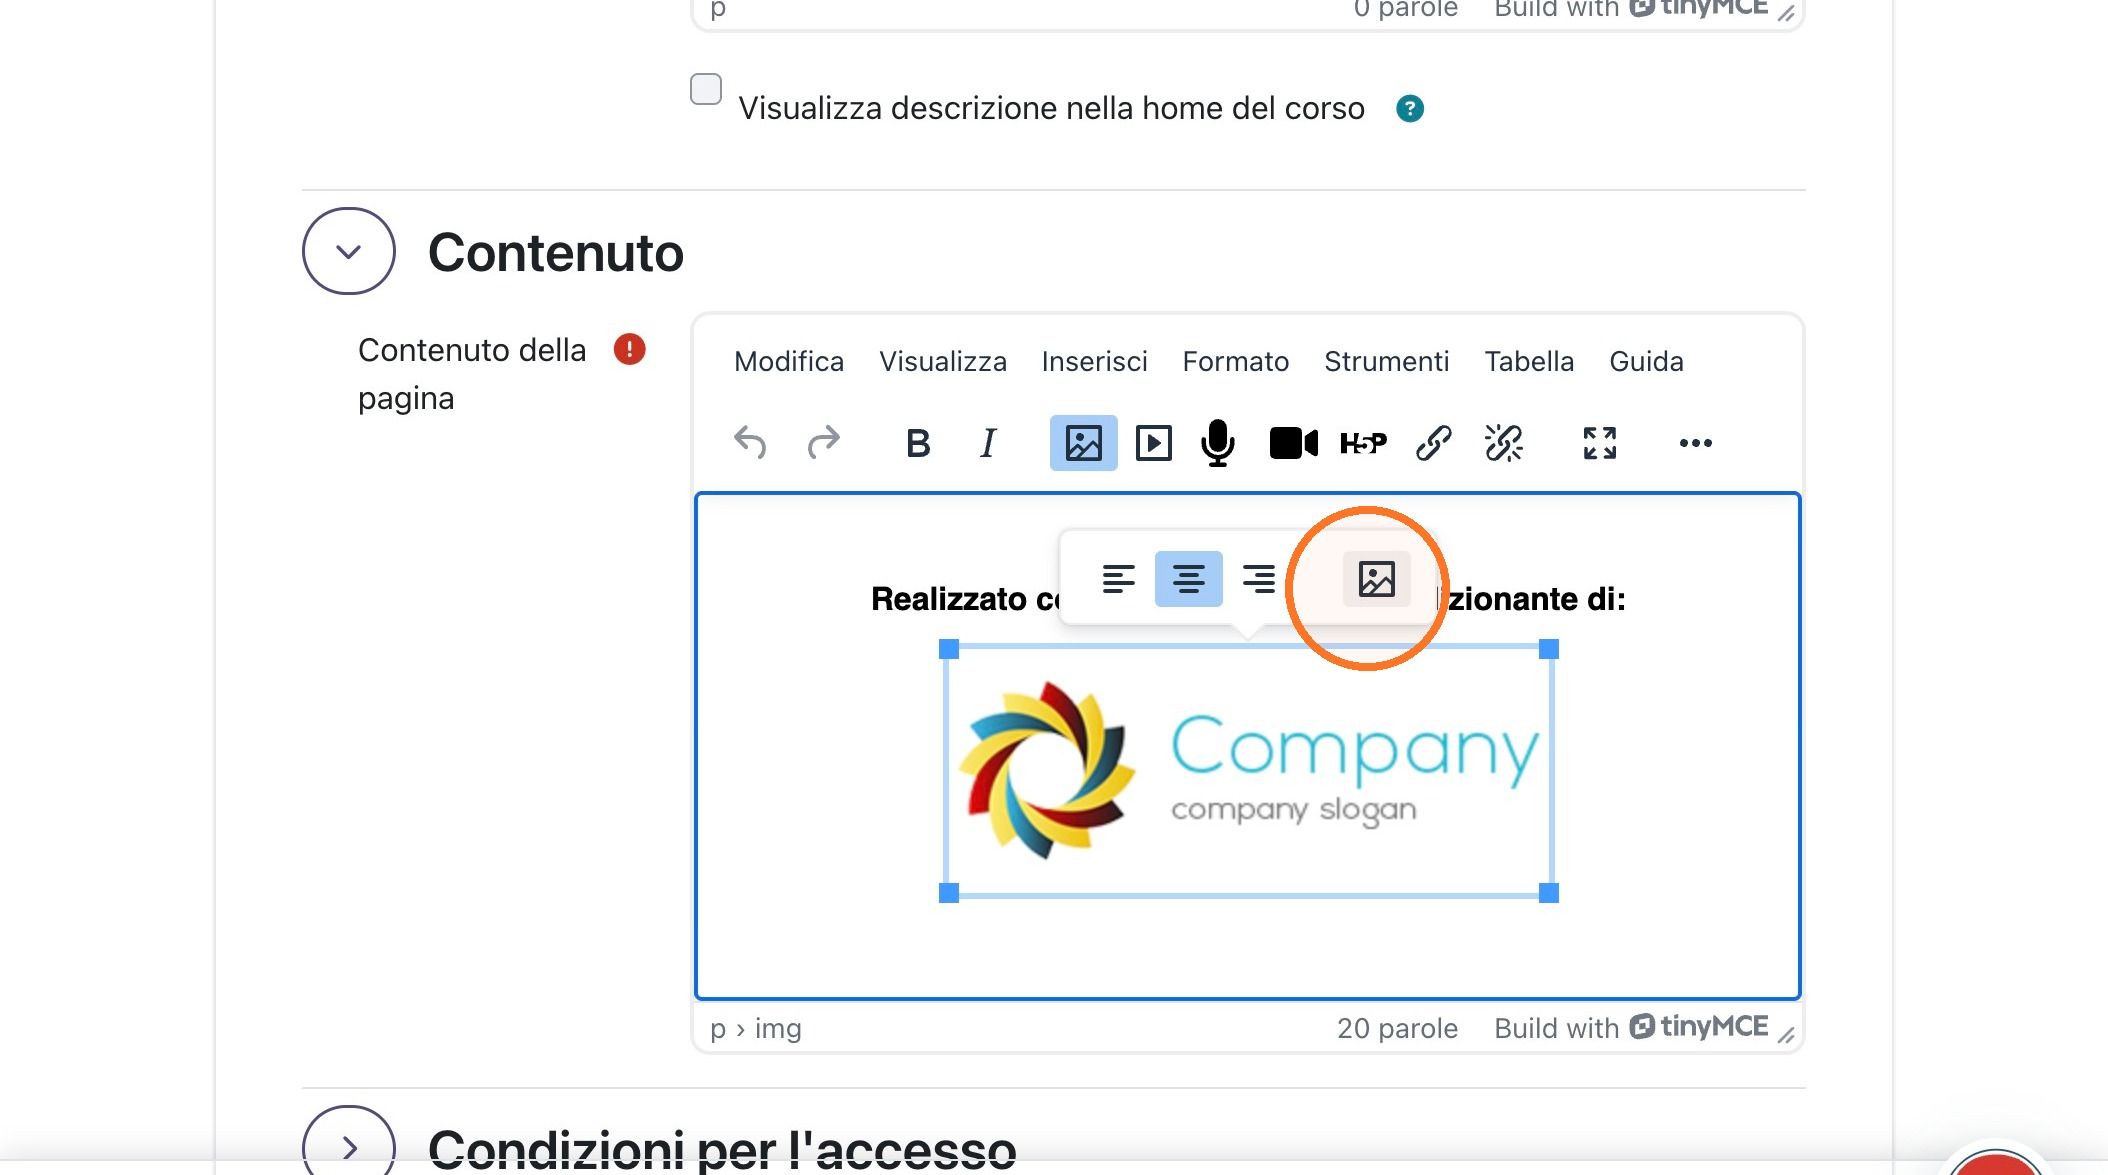
Task: Insert H5P content via H5P icon
Action: 1363,442
